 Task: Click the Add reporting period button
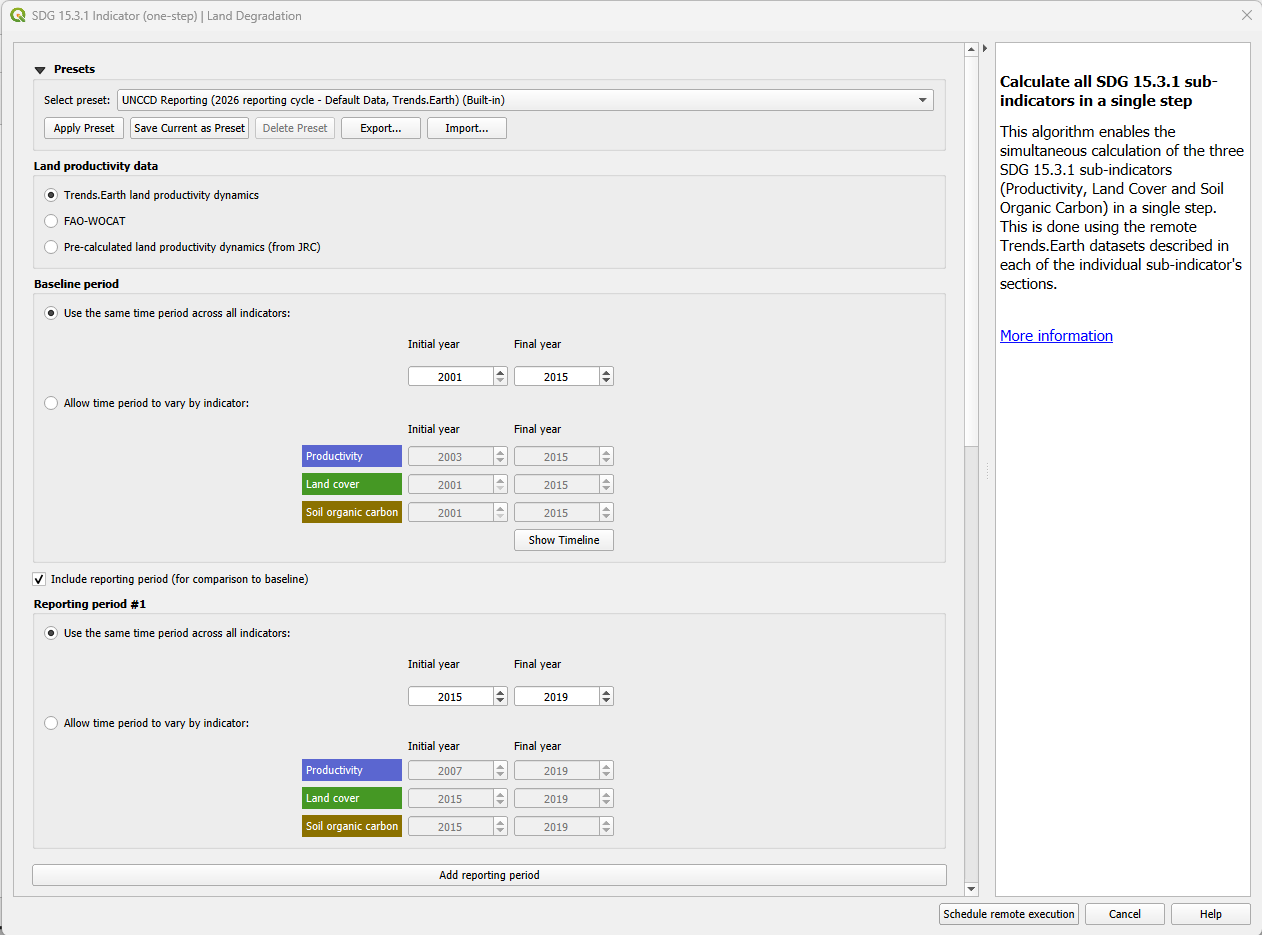click(x=489, y=875)
